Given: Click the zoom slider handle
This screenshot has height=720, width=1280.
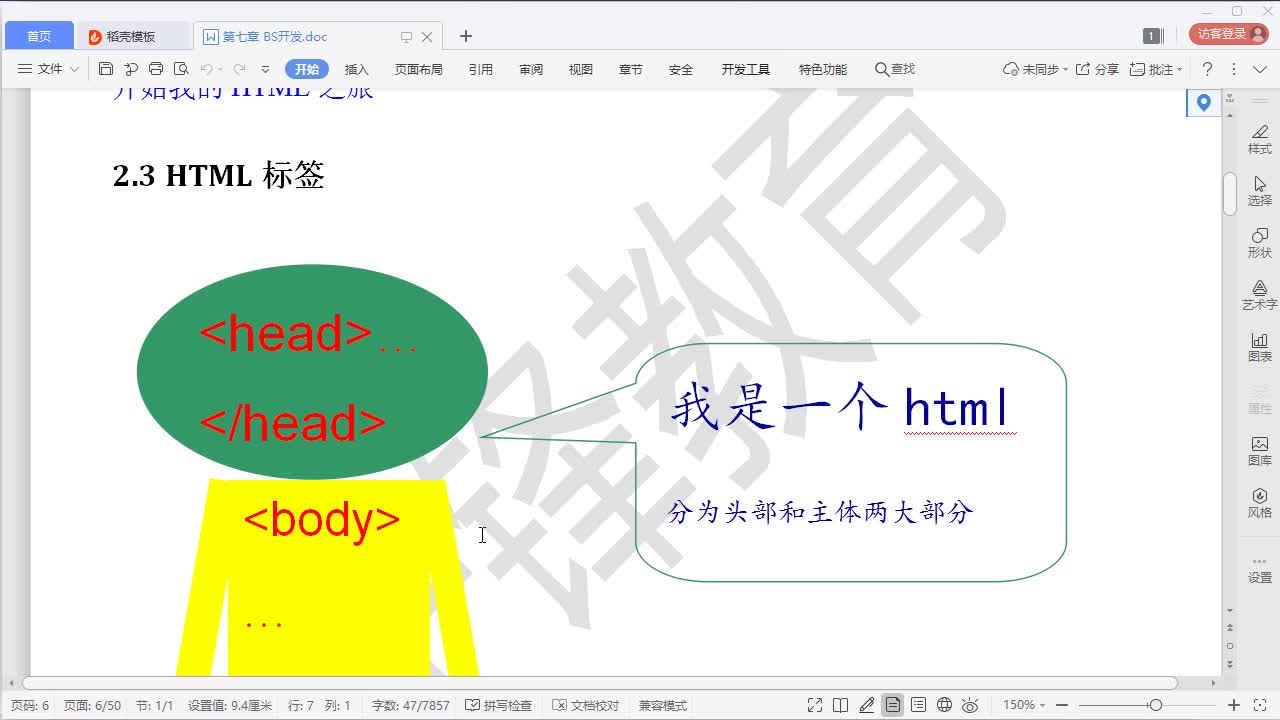Looking at the screenshot, I should tap(1155, 705).
